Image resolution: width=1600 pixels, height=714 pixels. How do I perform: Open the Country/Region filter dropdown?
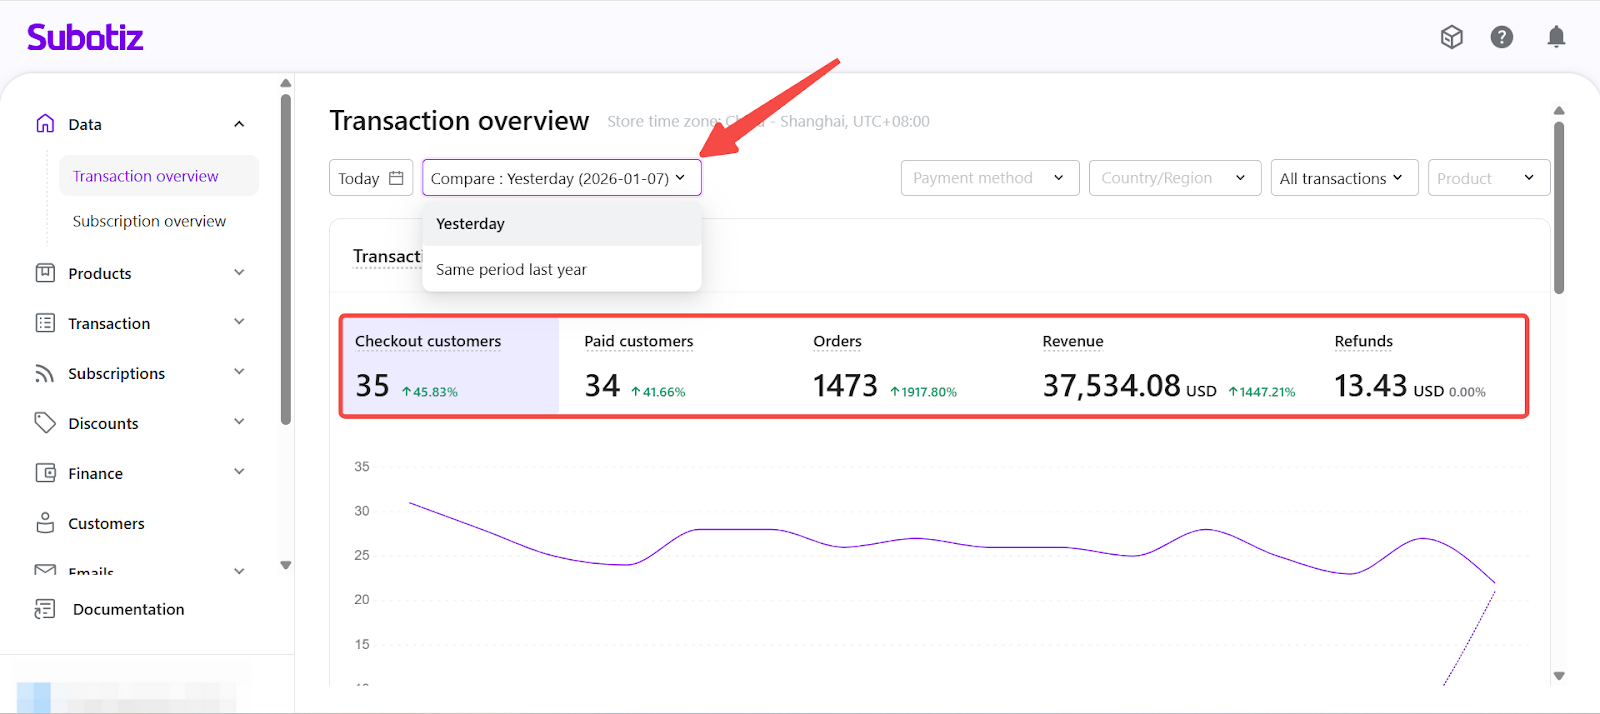[x=1174, y=178]
